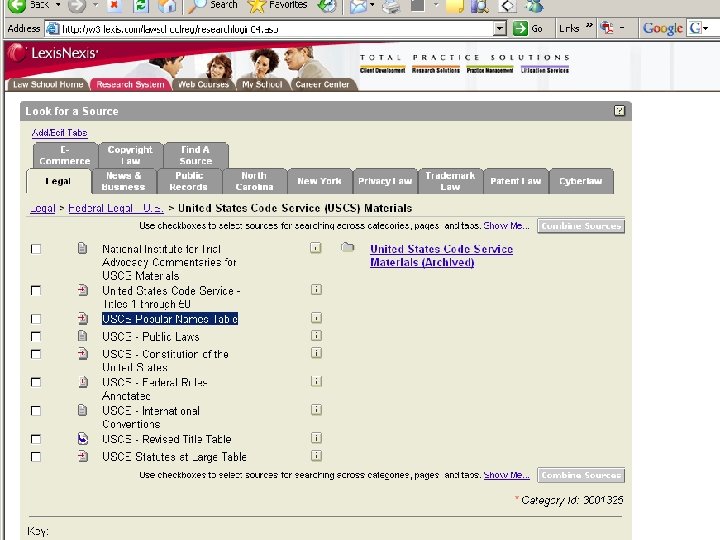Click the top Show Me link
The image size is (720, 540).
pos(506,226)
